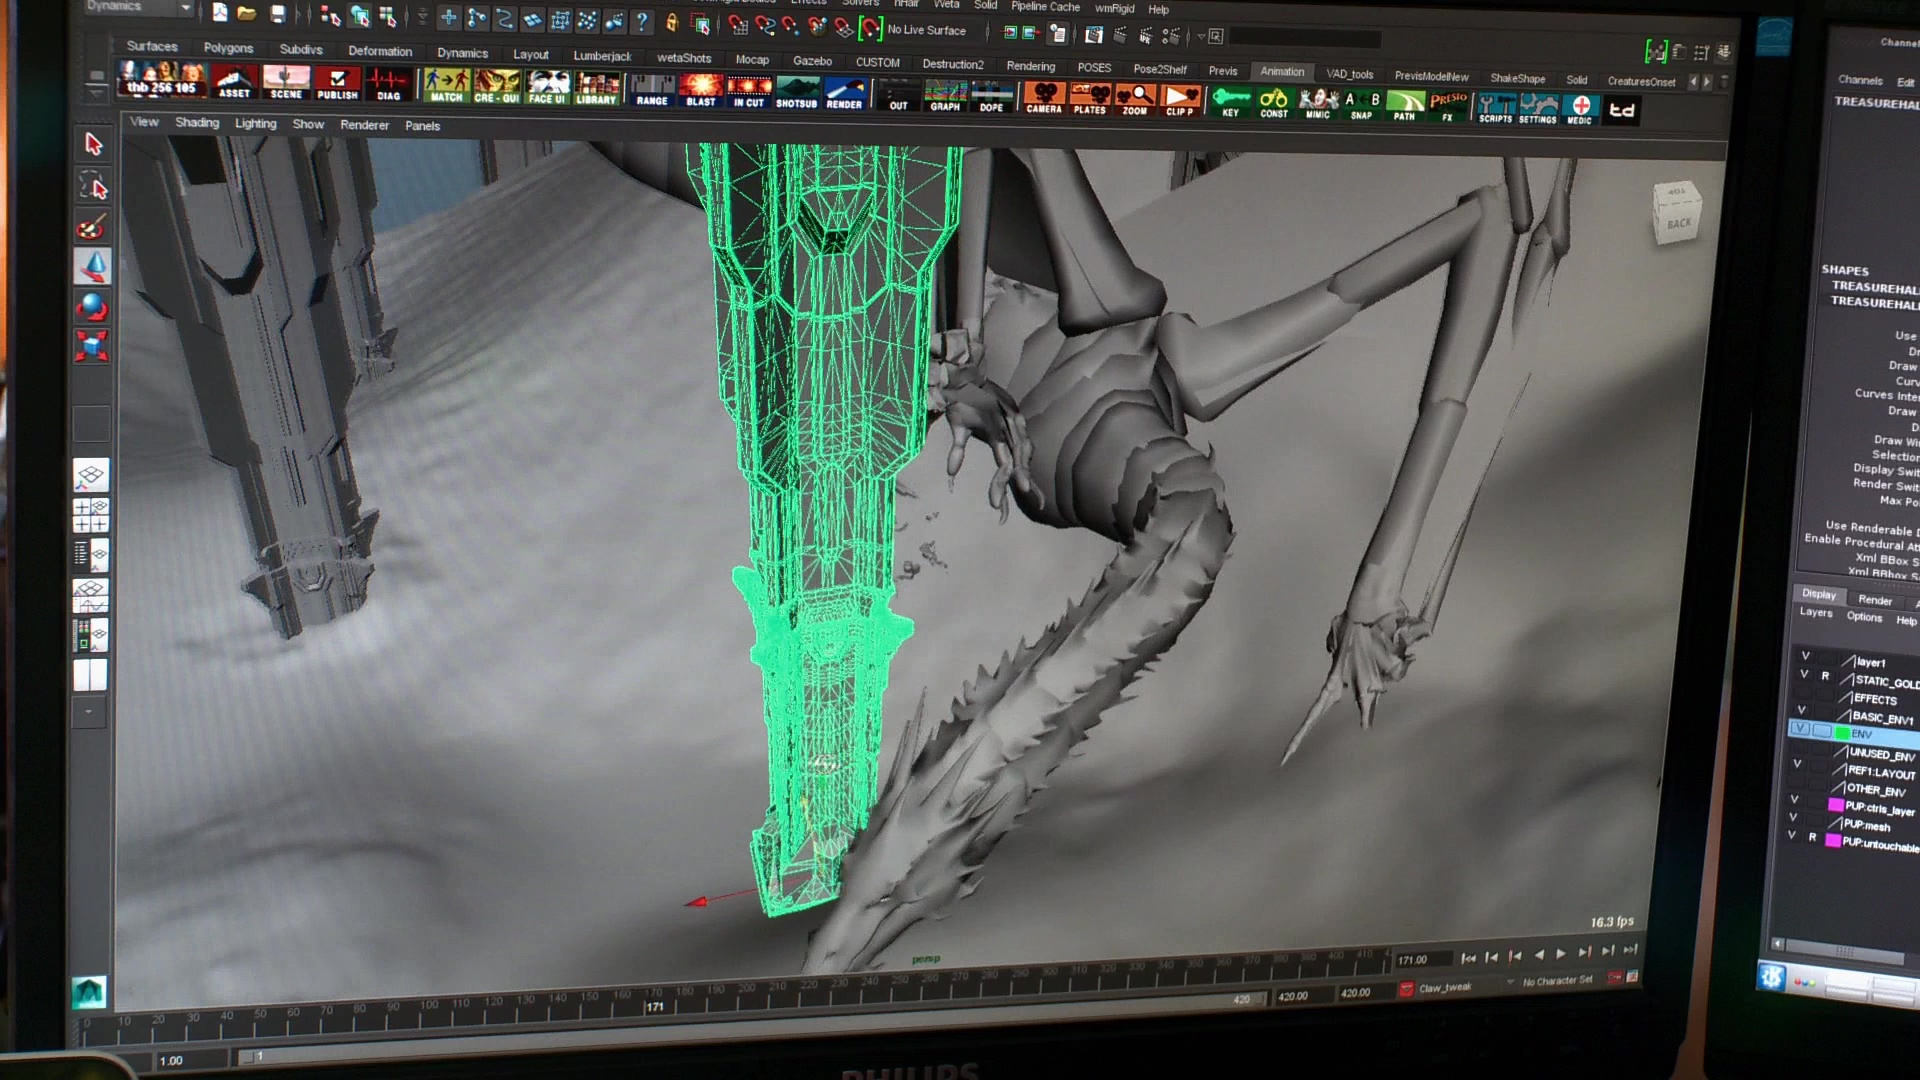Open the viewport Panels menu
The image size is (1920, 1080).
[422, 126]
